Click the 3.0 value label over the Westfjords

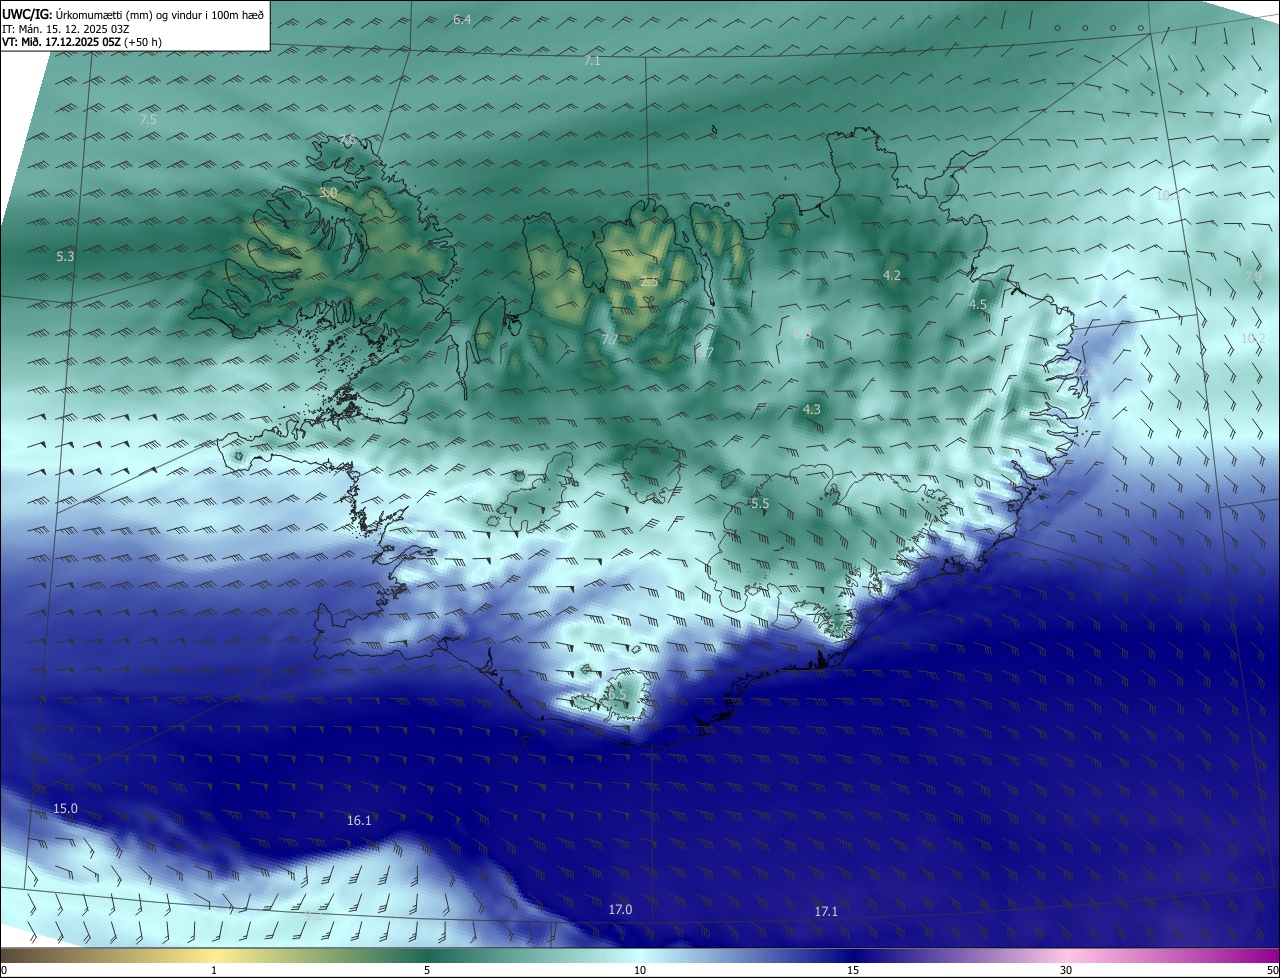coord(328,193)
